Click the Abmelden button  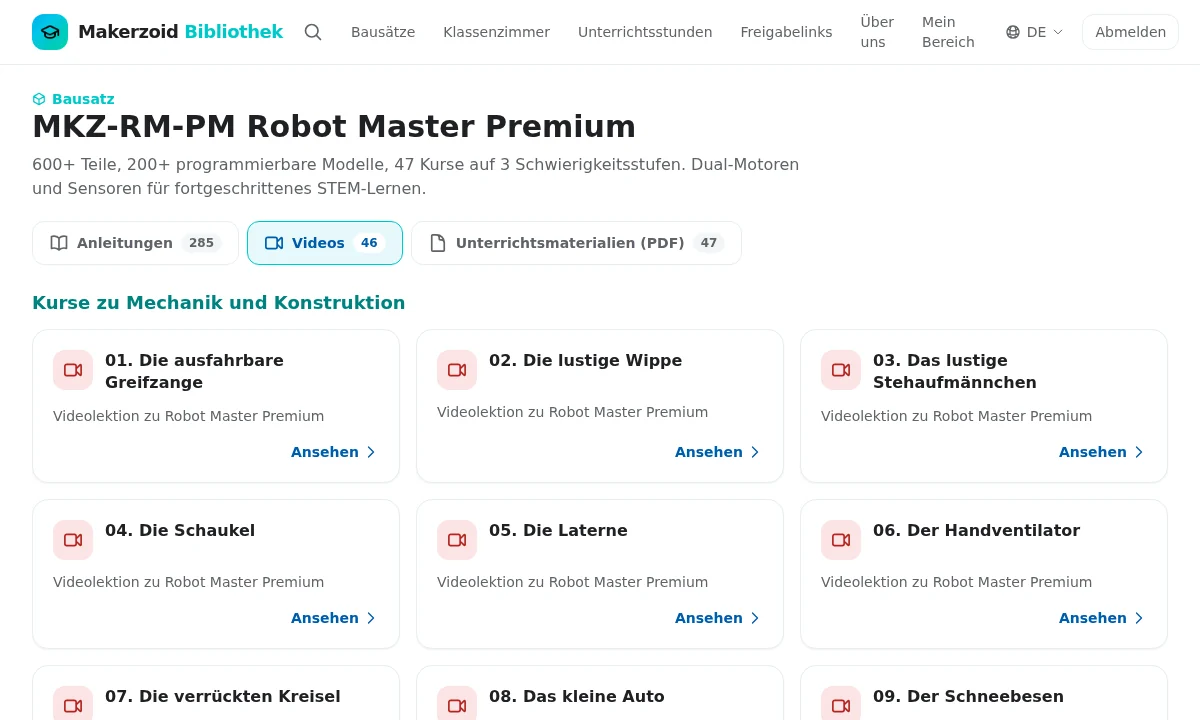tap(1130, 32)
